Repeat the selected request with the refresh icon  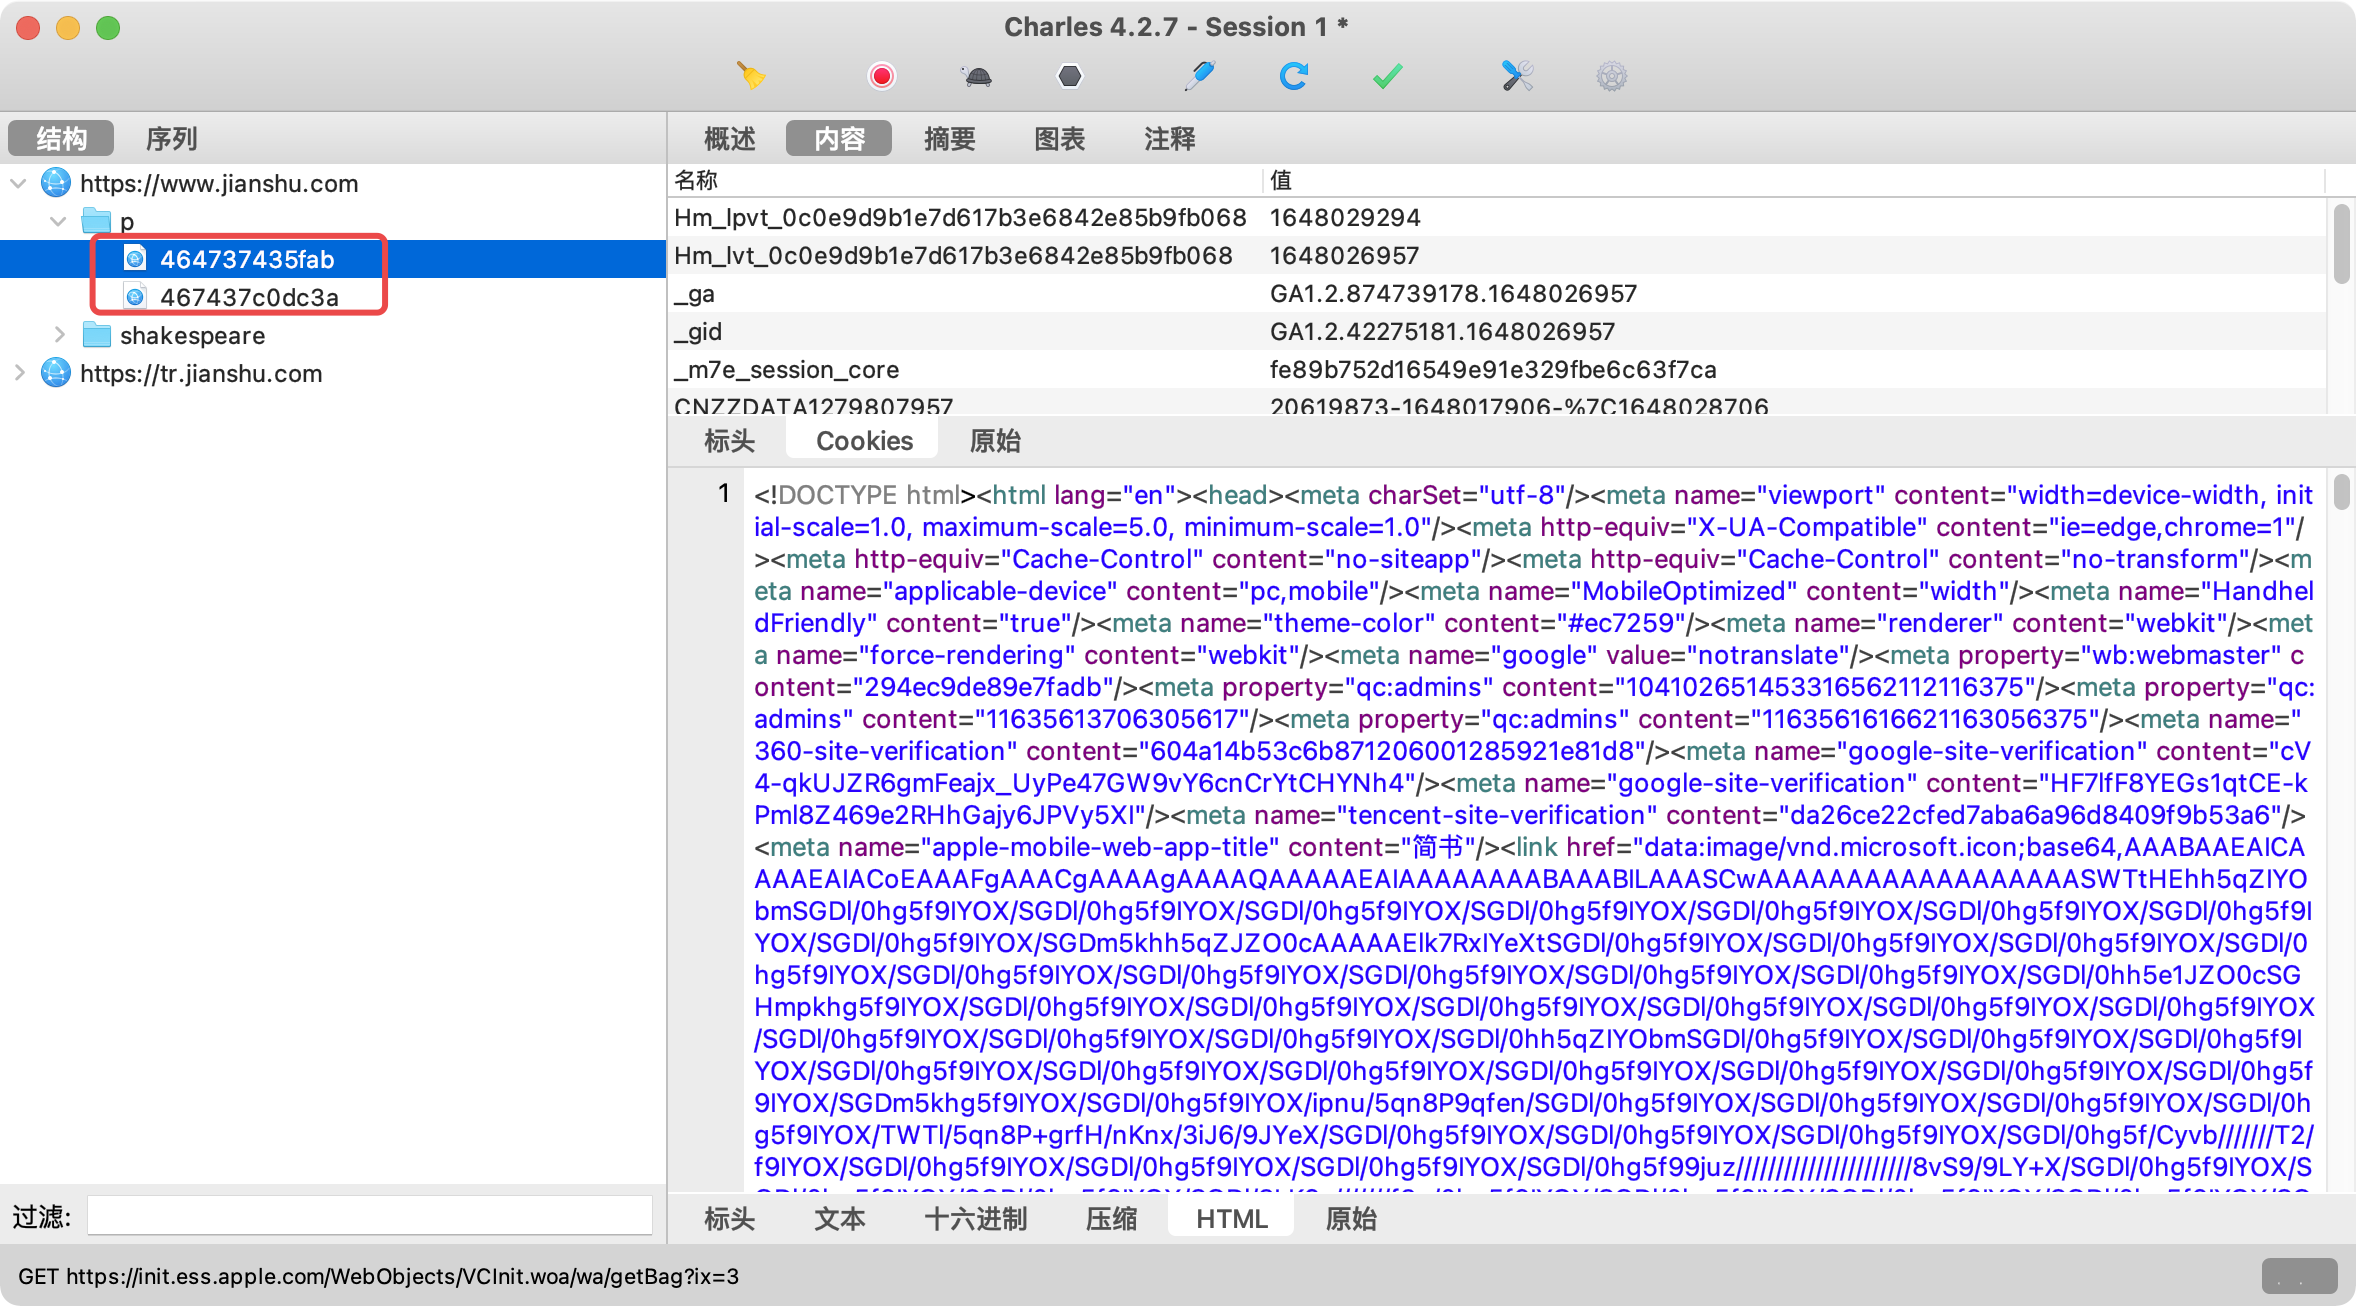point(1294,76)
